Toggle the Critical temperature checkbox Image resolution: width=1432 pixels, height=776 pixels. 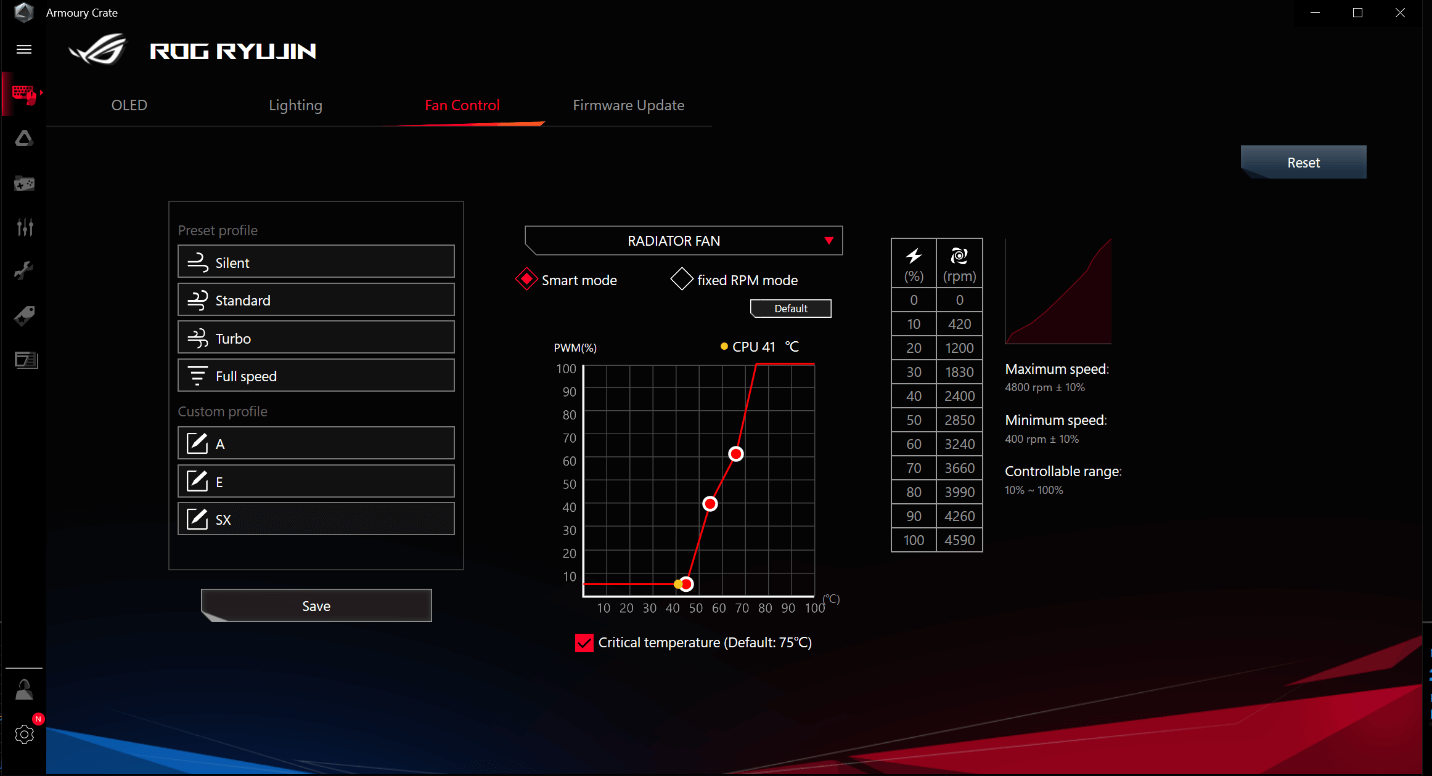click(585, 642)
